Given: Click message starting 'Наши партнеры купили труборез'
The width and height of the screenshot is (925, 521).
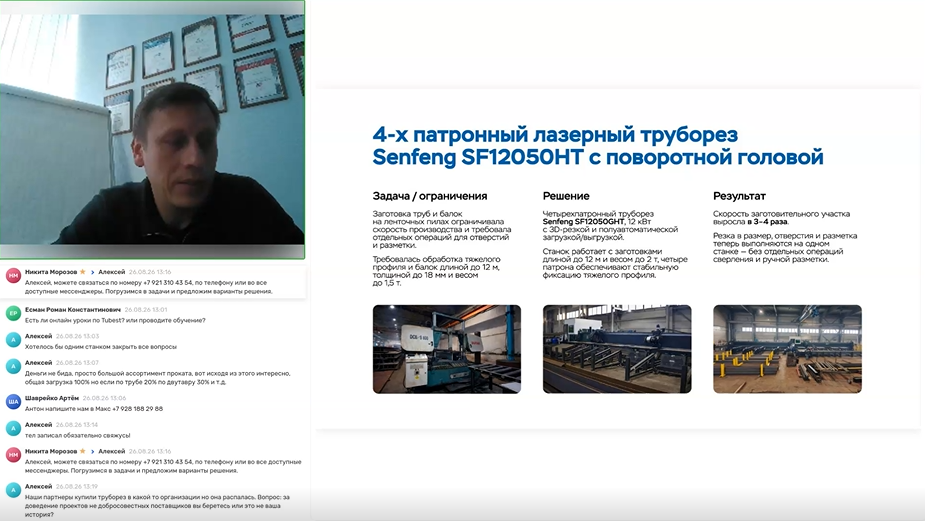Looking at the screenshot, I should (157, 506).
